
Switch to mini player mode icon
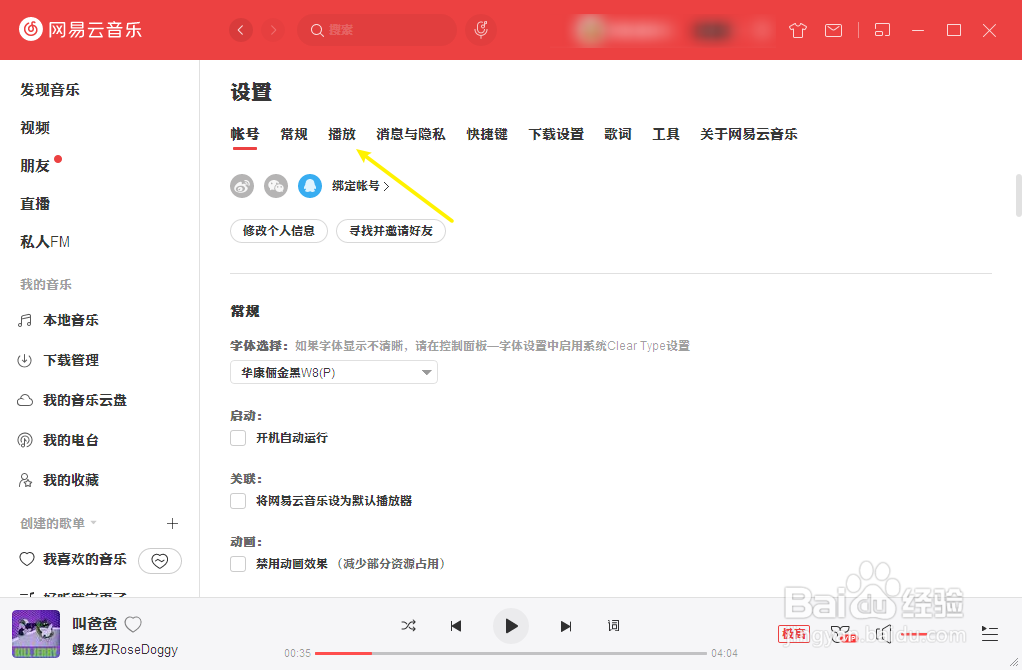pos(882,30)
